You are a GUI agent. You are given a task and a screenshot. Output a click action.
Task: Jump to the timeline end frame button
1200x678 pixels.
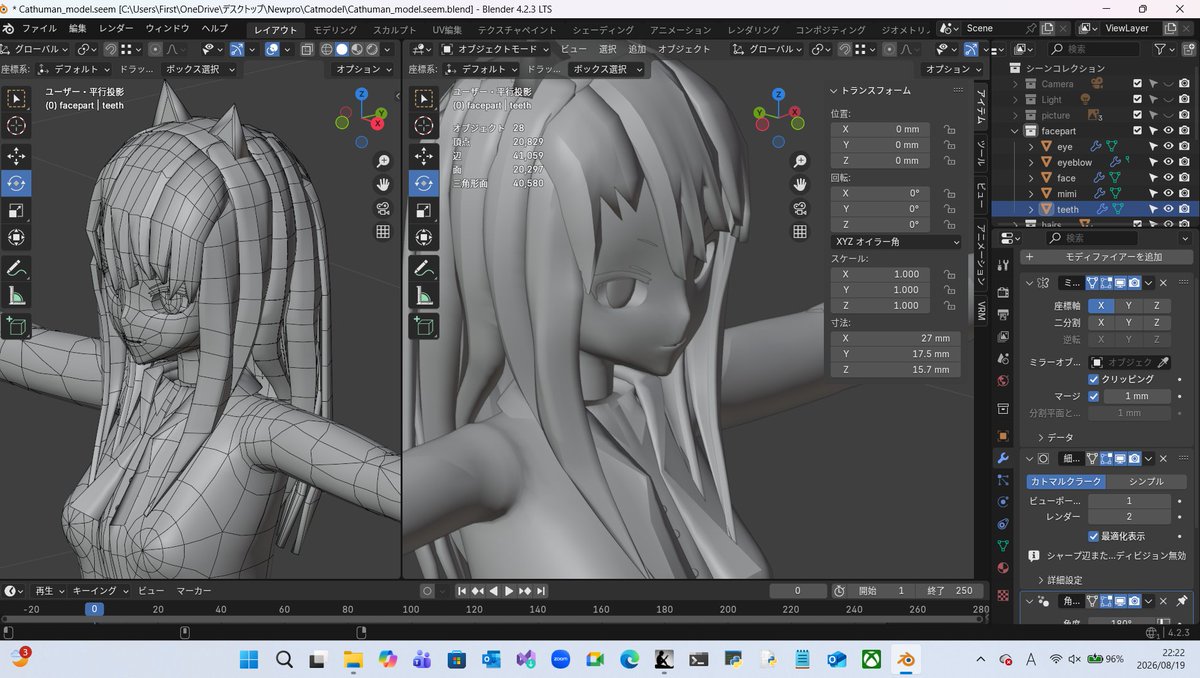pyautogui.click(x=542, y=591)
